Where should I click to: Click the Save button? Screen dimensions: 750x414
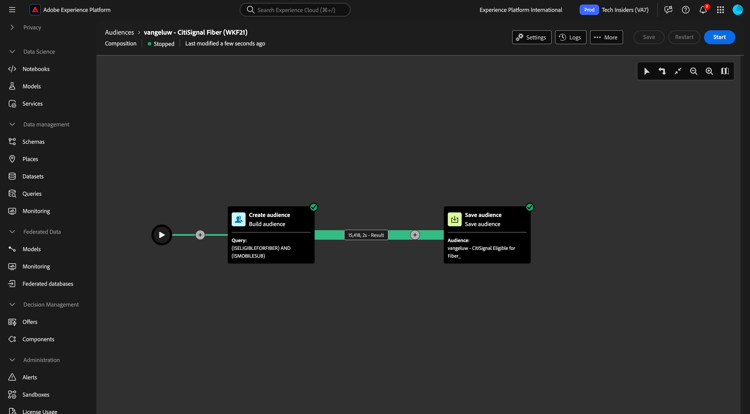pyautogui.click(x=649, y=37)
